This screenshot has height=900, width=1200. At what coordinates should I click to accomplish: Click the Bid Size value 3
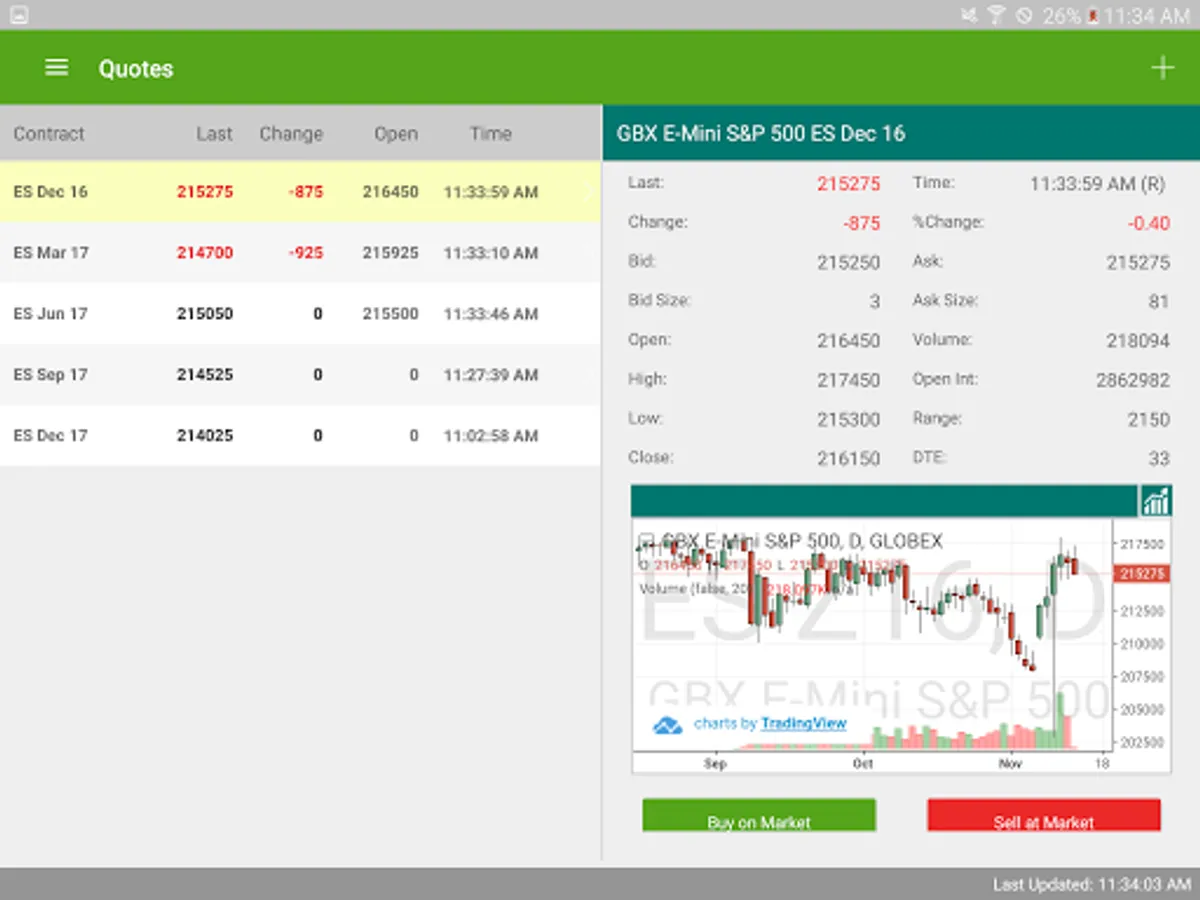875,302
